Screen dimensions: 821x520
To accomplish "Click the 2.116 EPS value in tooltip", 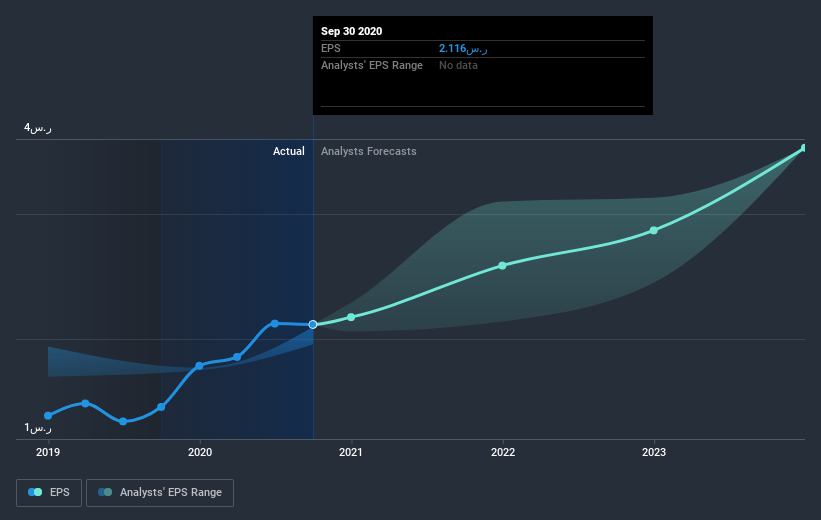I will (463, 49).
